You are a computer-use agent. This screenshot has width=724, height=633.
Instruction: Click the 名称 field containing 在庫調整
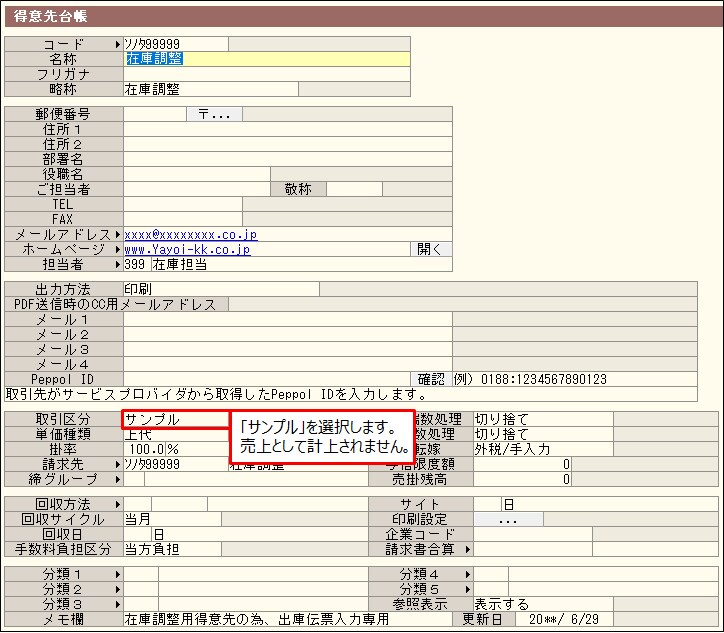[266, 59]
